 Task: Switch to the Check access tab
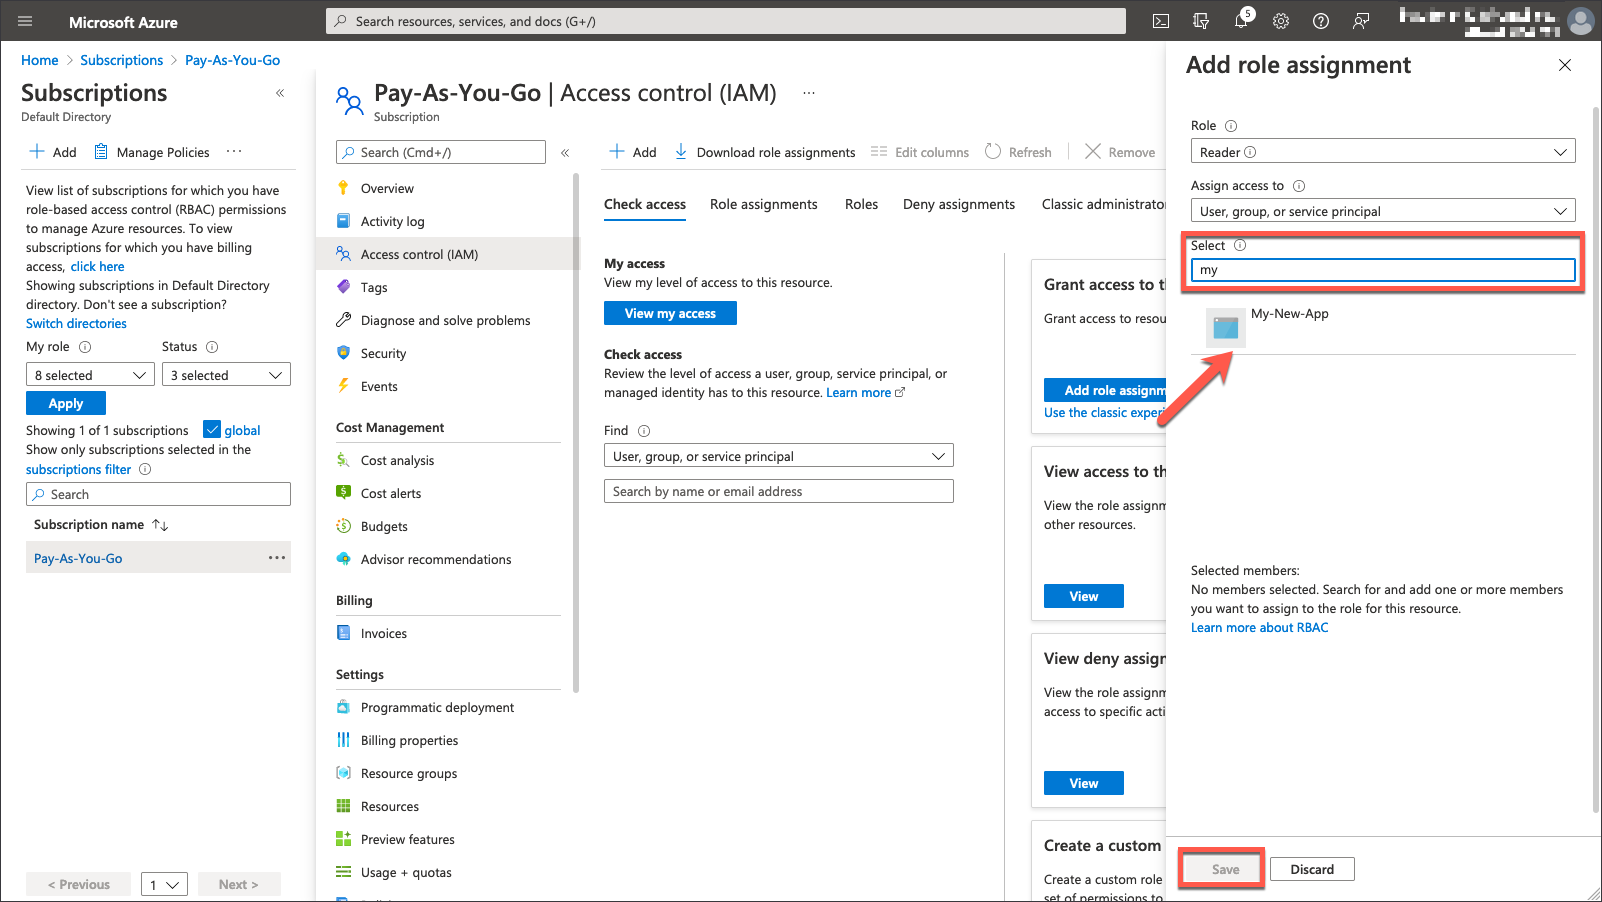(x=645, y=204)
